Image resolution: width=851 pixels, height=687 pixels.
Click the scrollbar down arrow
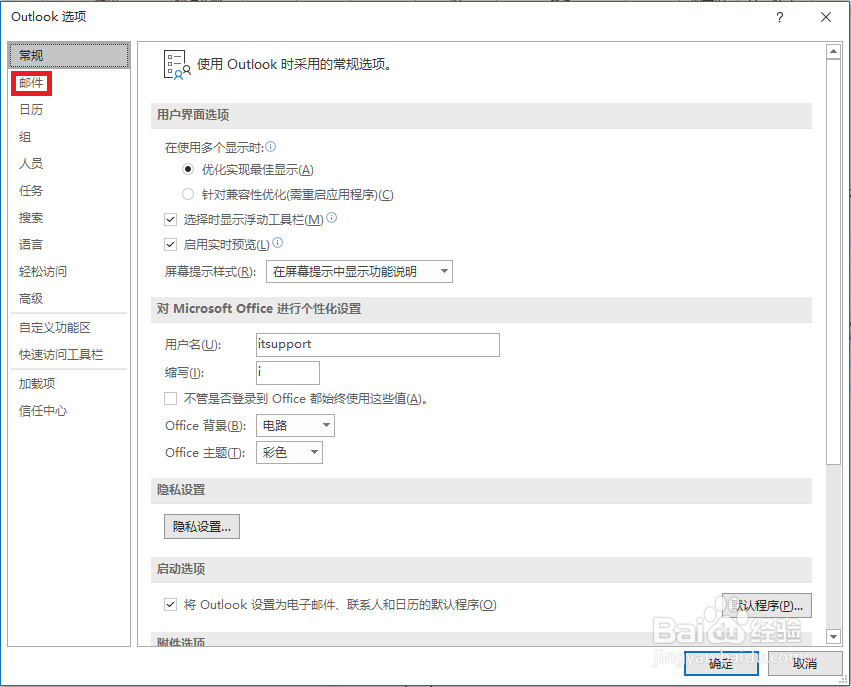(x=833, y=636)
